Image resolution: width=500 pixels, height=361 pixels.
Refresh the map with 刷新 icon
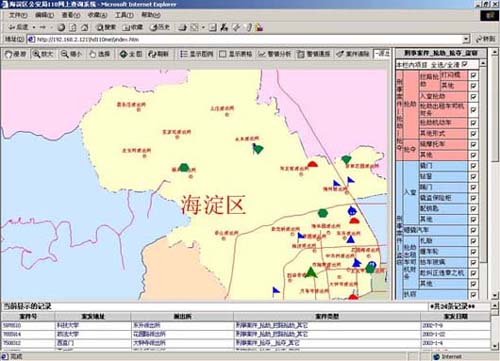pos(159,54)
